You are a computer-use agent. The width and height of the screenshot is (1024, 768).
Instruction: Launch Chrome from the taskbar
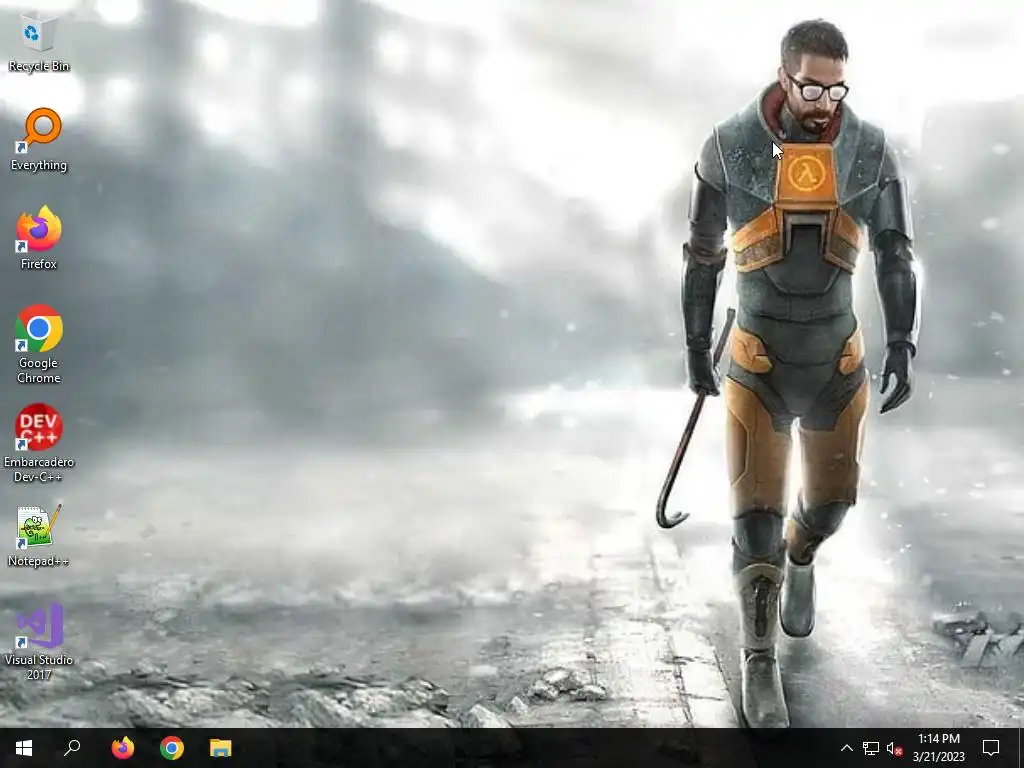pos(172,748)
